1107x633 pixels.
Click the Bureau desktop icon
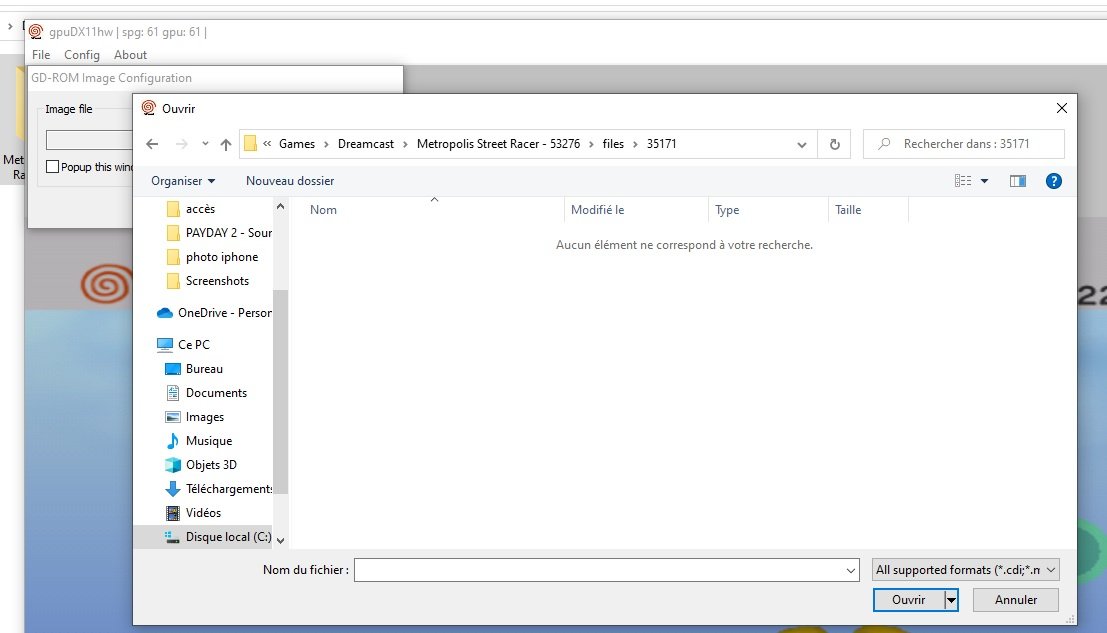(x=172, y=369)
